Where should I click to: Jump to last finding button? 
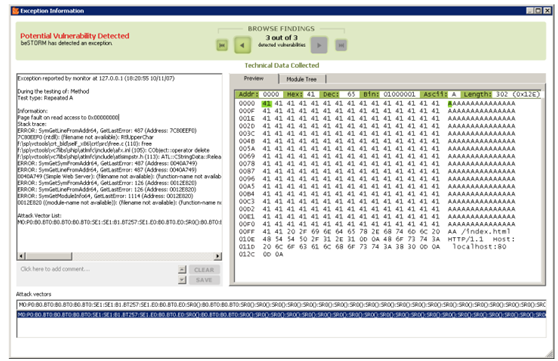click(341, 45)
